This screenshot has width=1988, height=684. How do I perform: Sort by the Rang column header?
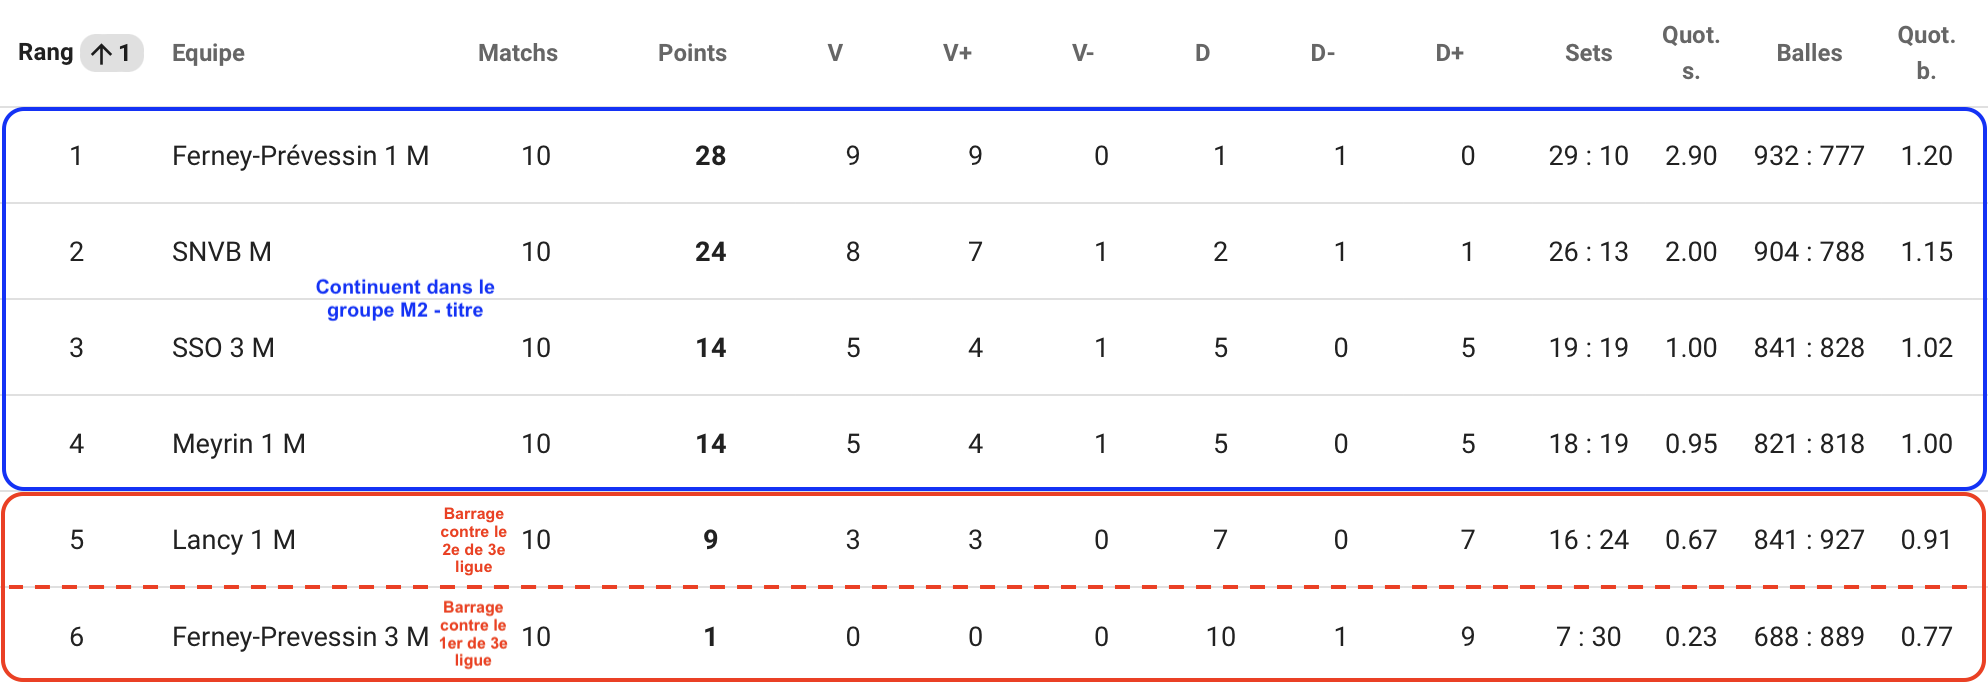point(46,52)
